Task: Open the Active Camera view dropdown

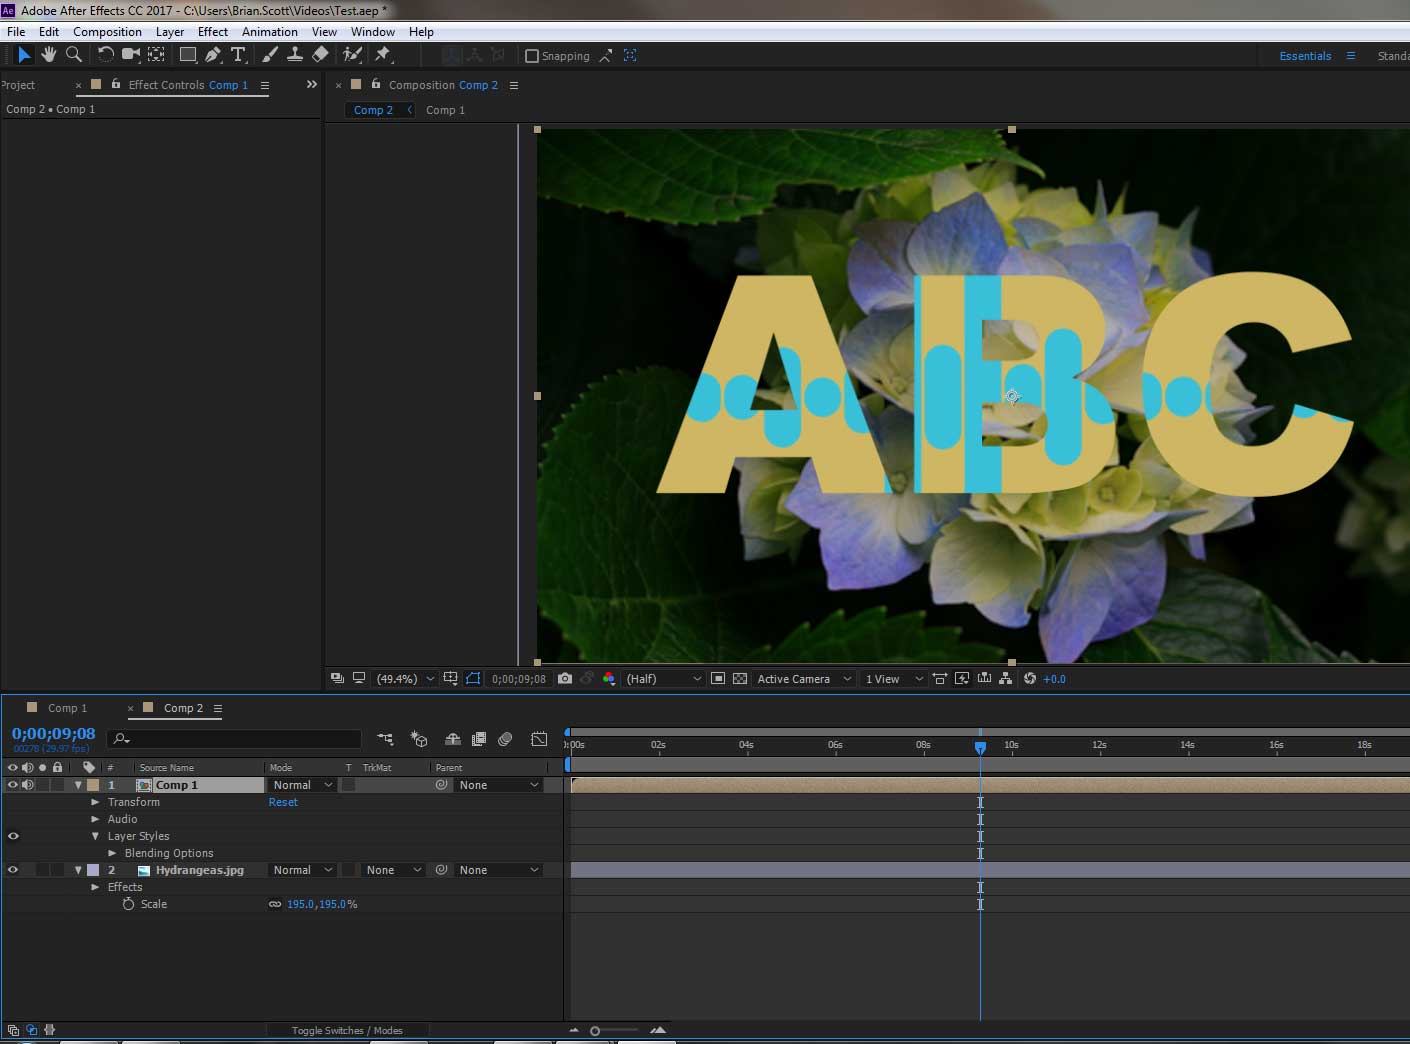Action: (804, 678)
